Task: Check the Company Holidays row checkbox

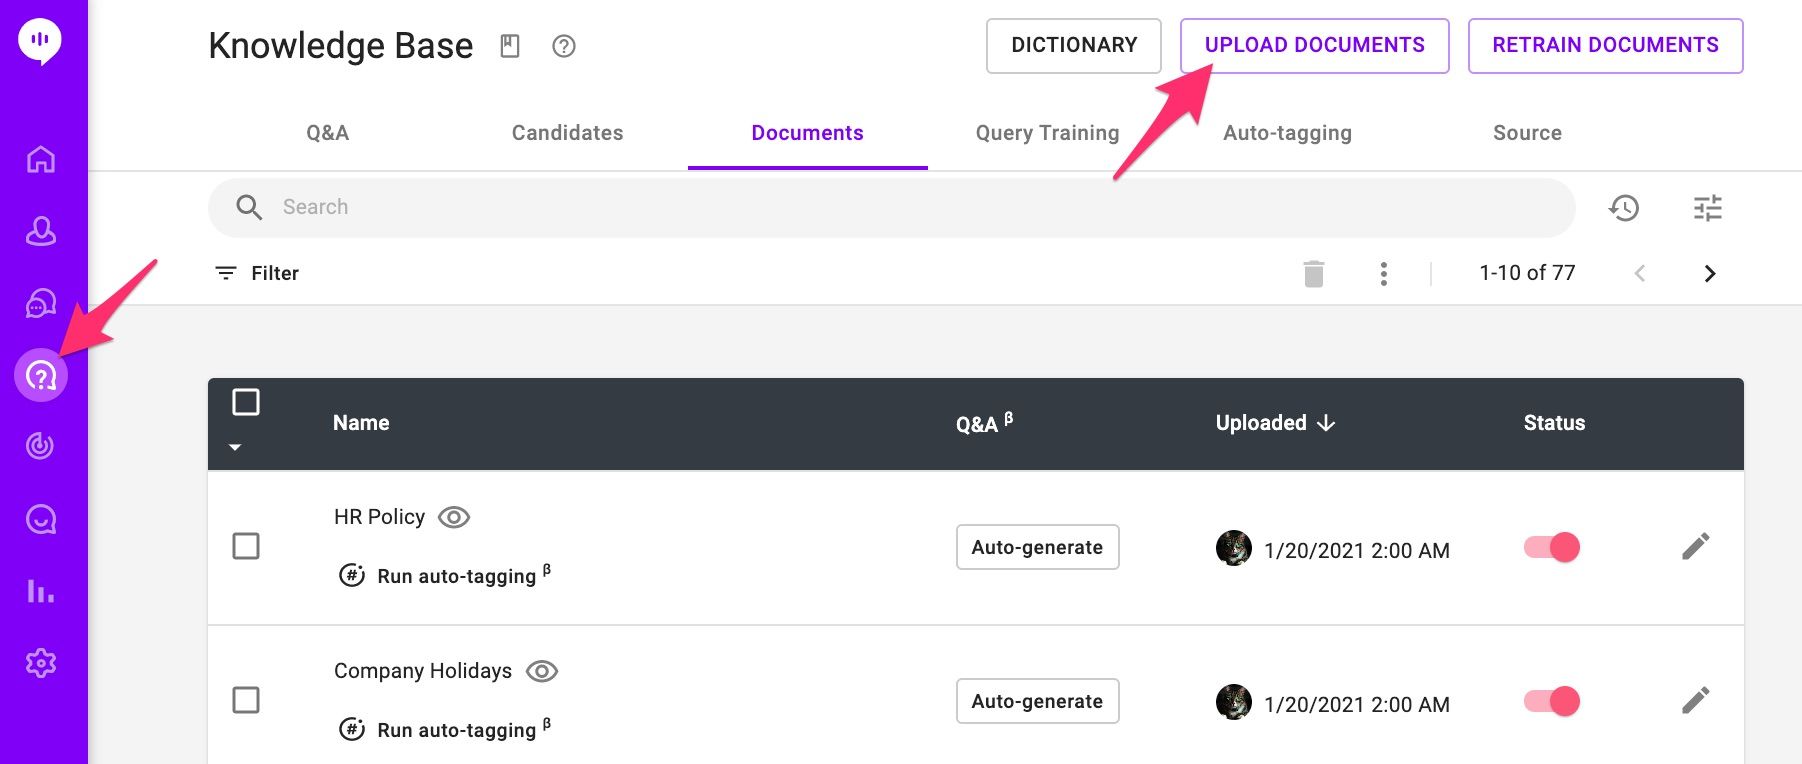Action: click(x=246, y=700)
